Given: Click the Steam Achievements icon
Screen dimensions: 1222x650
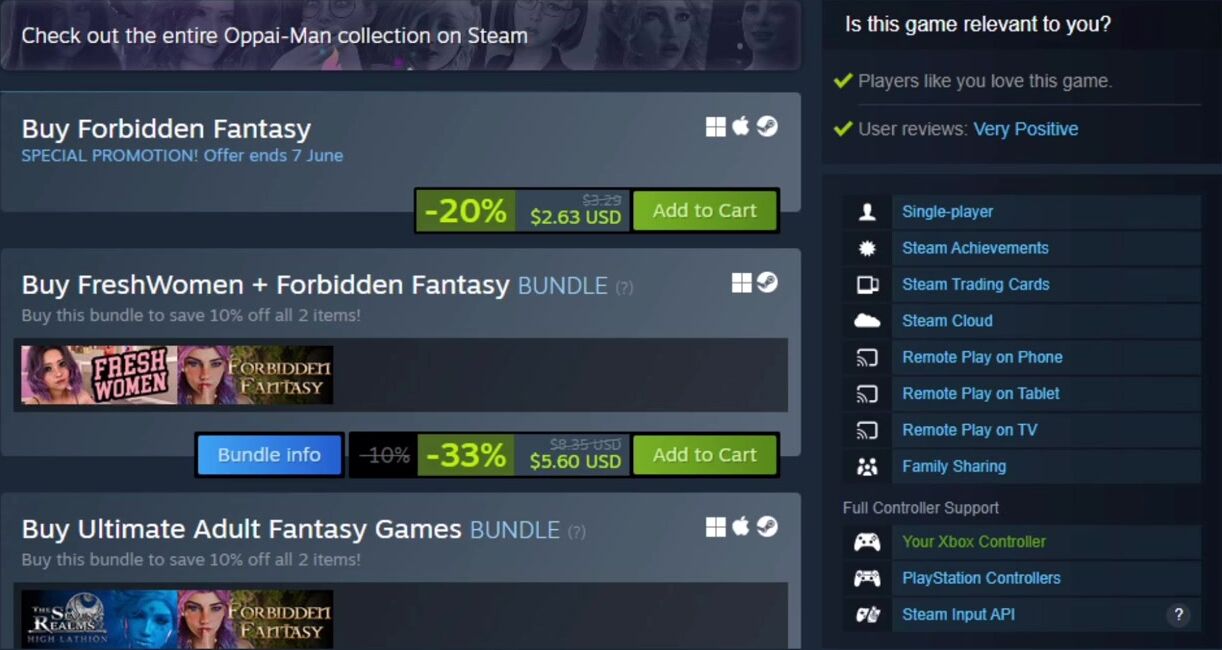Looking at the screenshot, I should tap(867, 248).
